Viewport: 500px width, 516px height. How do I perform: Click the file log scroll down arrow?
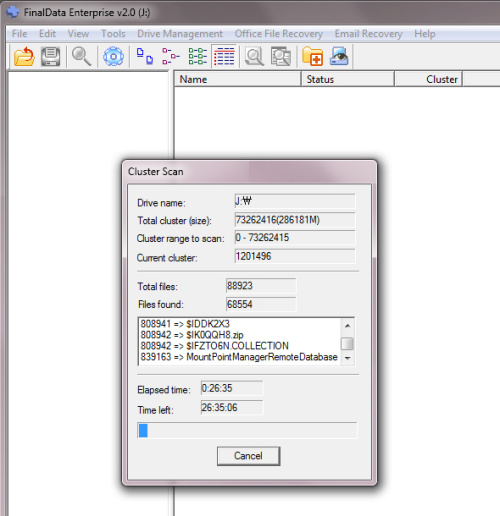[x=348, y=358]
